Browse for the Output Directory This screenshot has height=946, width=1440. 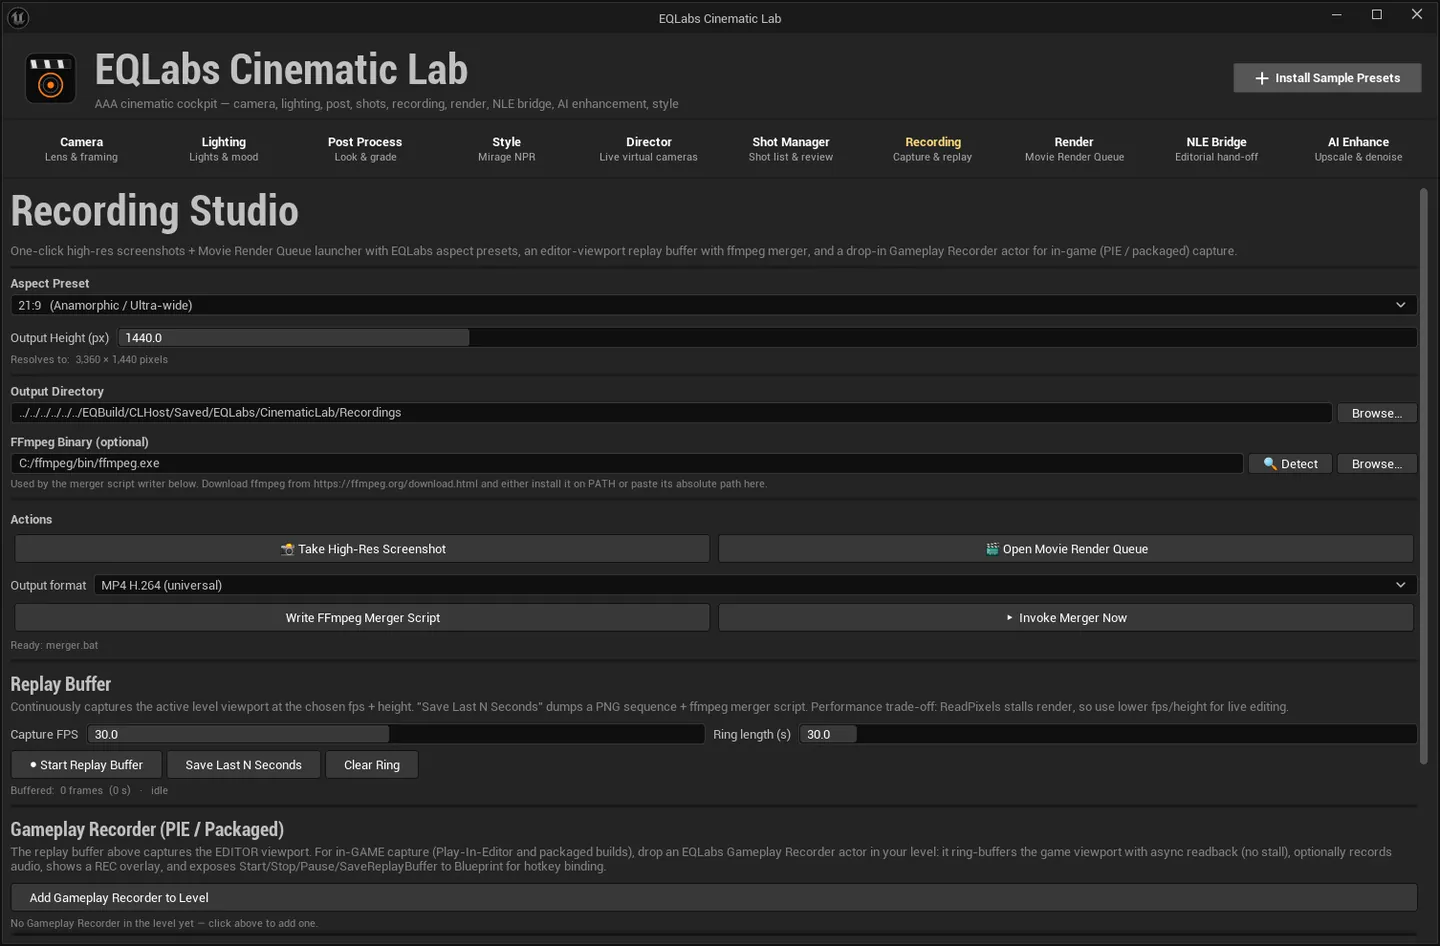(1376, 413)
